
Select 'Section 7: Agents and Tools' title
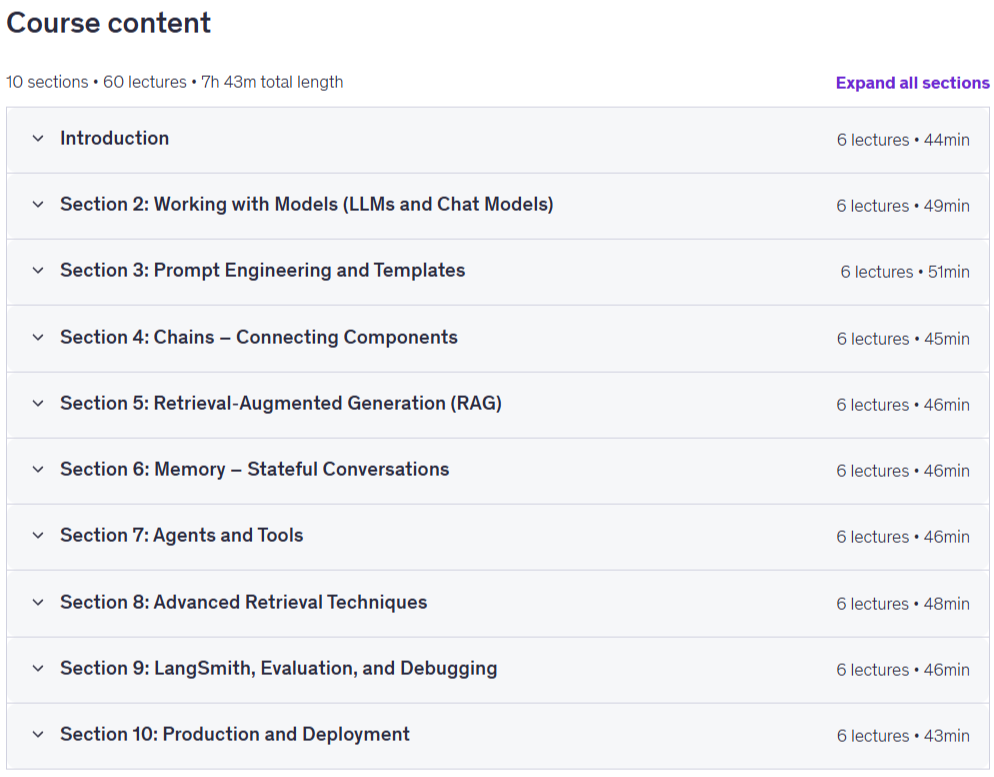[x=182, y=536]
